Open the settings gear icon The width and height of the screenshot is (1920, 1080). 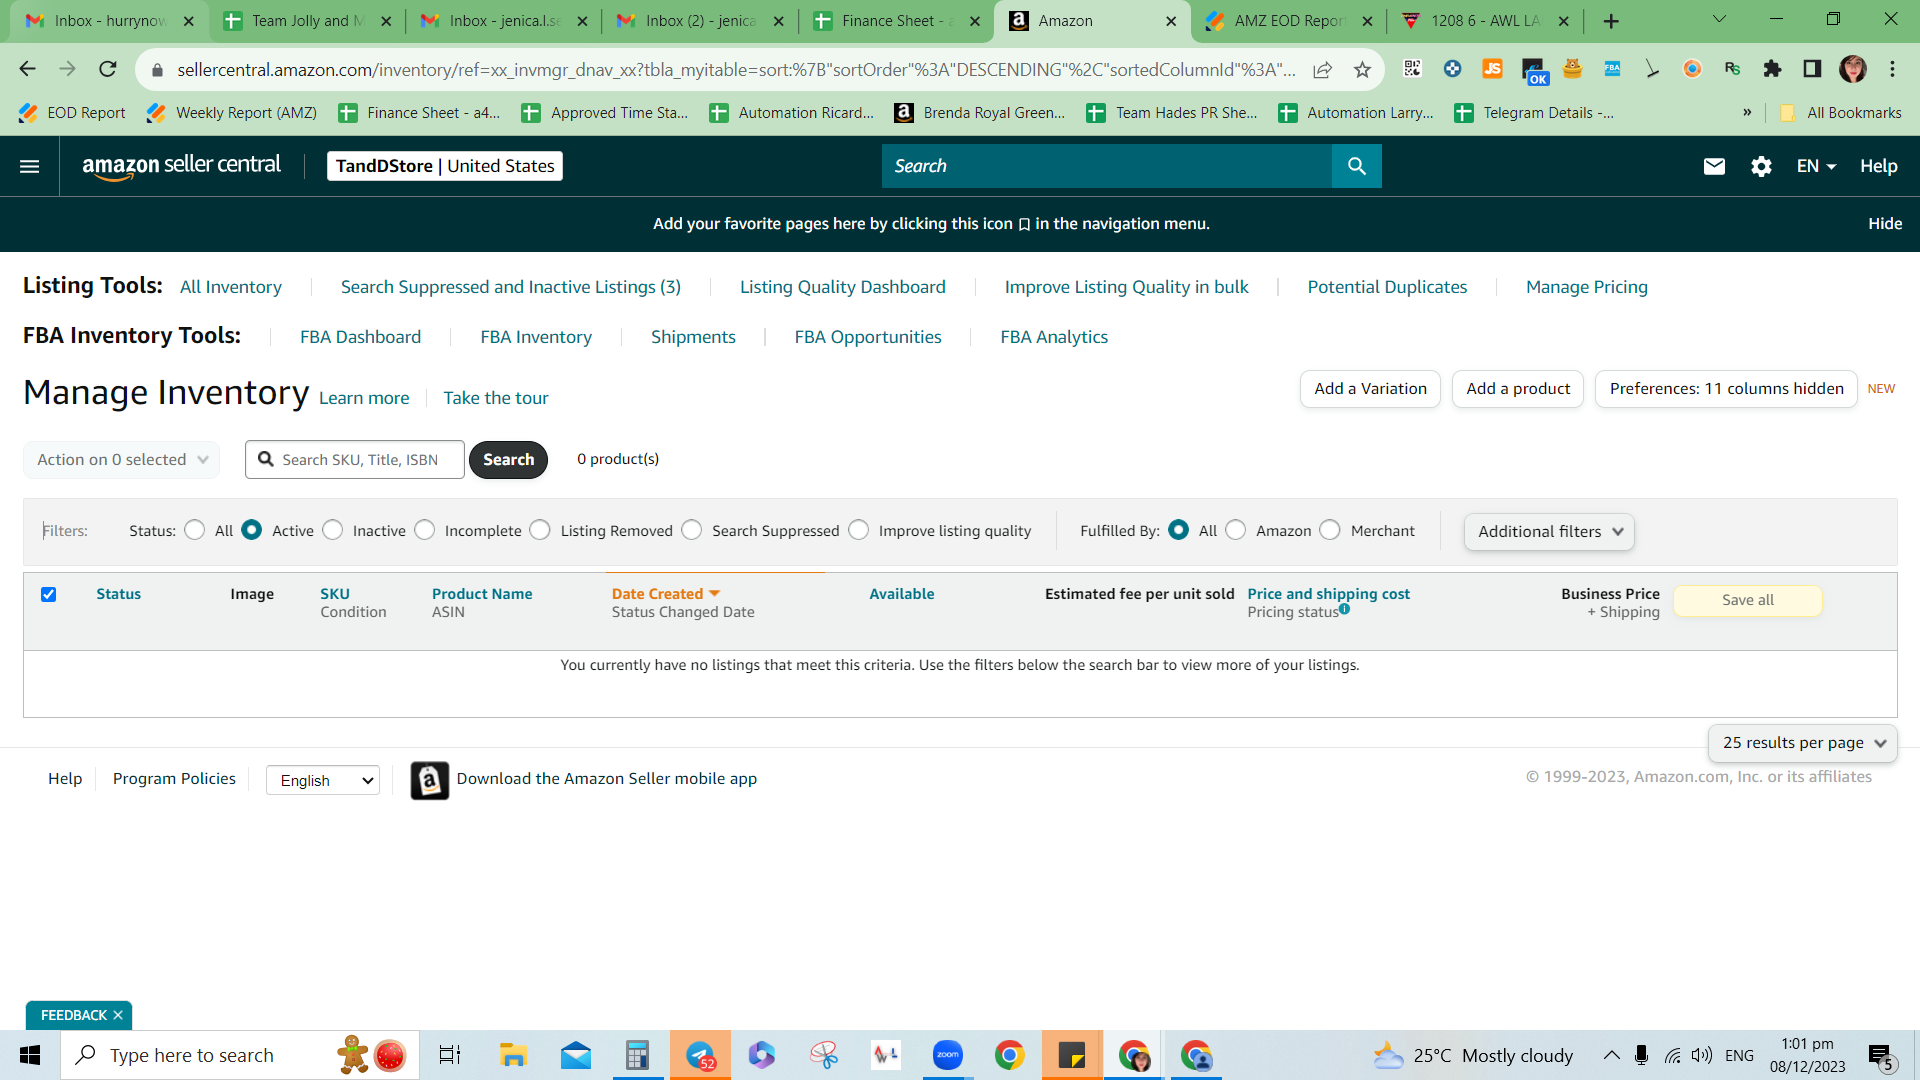pyautogui.click(x=1761, y=166)
